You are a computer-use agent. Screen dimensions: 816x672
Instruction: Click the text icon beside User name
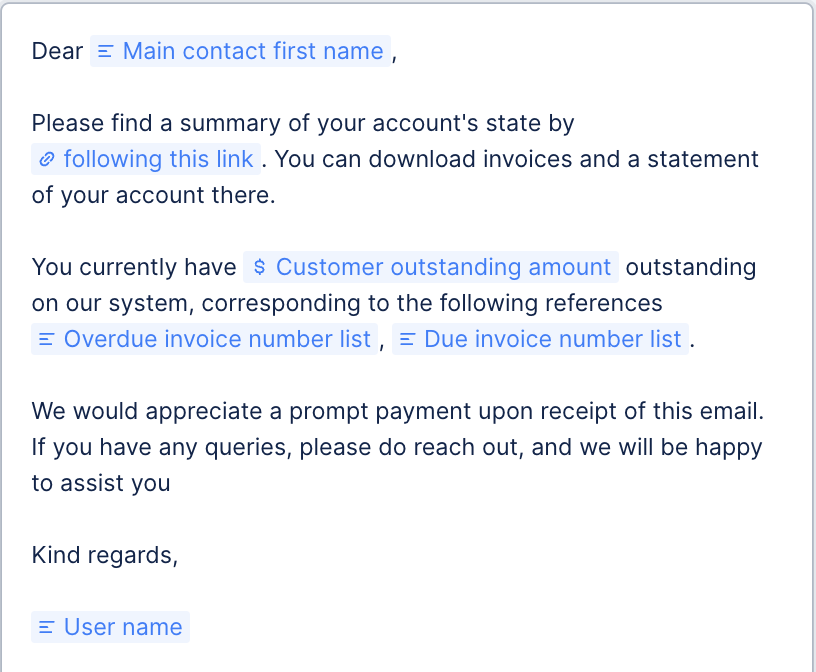[46, 628]
